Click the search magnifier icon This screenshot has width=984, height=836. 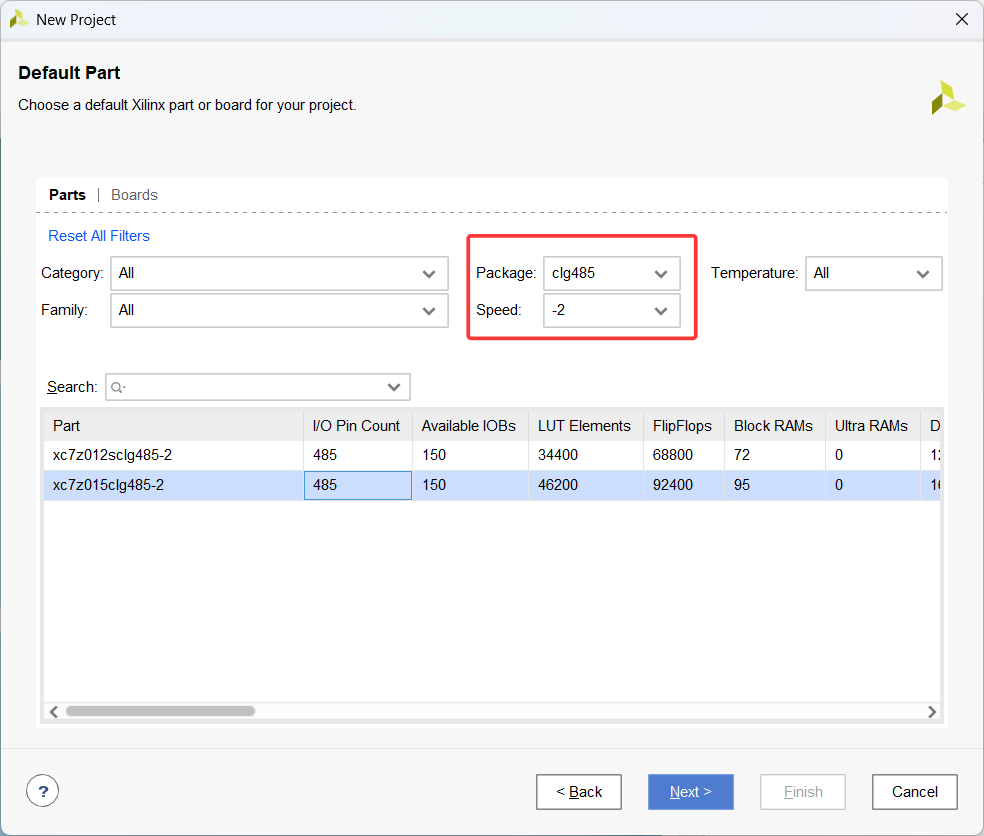point(117,387)
